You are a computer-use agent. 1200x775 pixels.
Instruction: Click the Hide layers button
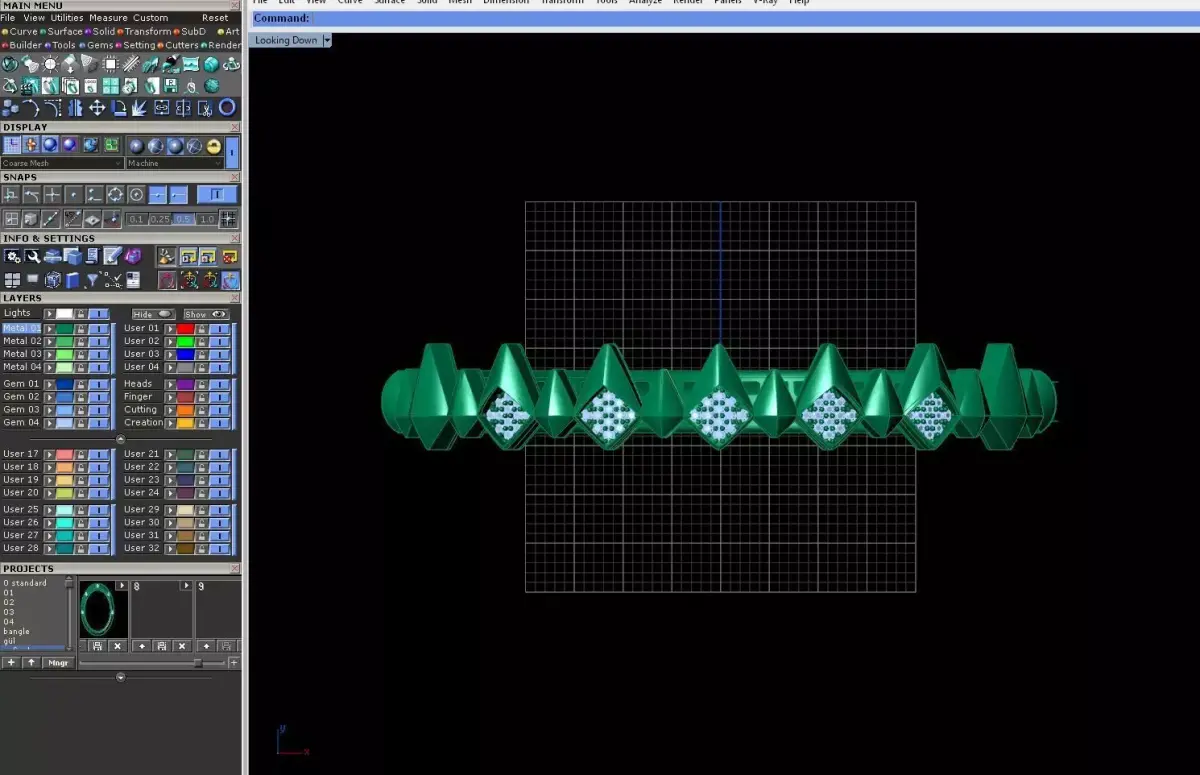pos(153,314)
